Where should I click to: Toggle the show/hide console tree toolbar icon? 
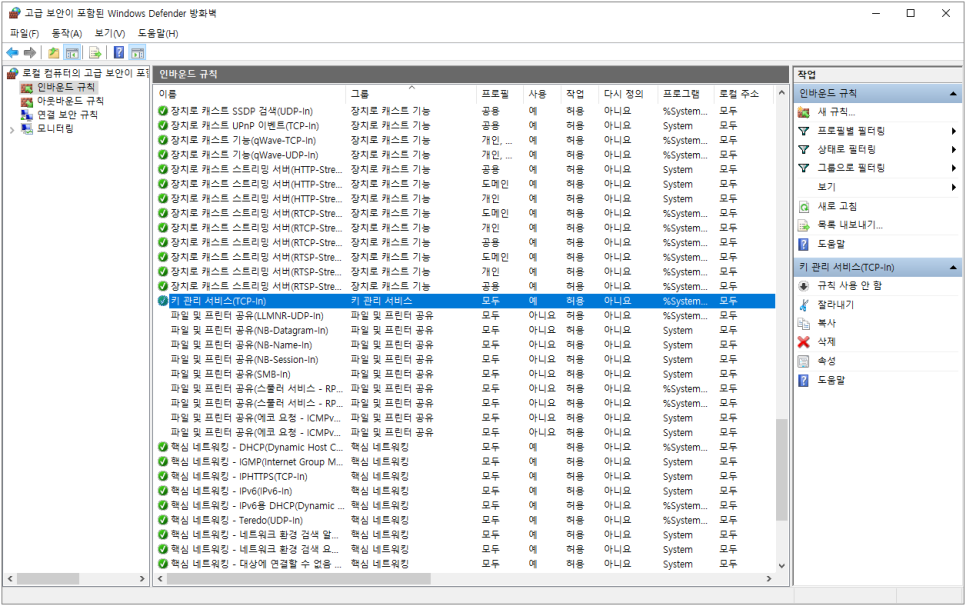pyautogui.click(x=72, y=53)
